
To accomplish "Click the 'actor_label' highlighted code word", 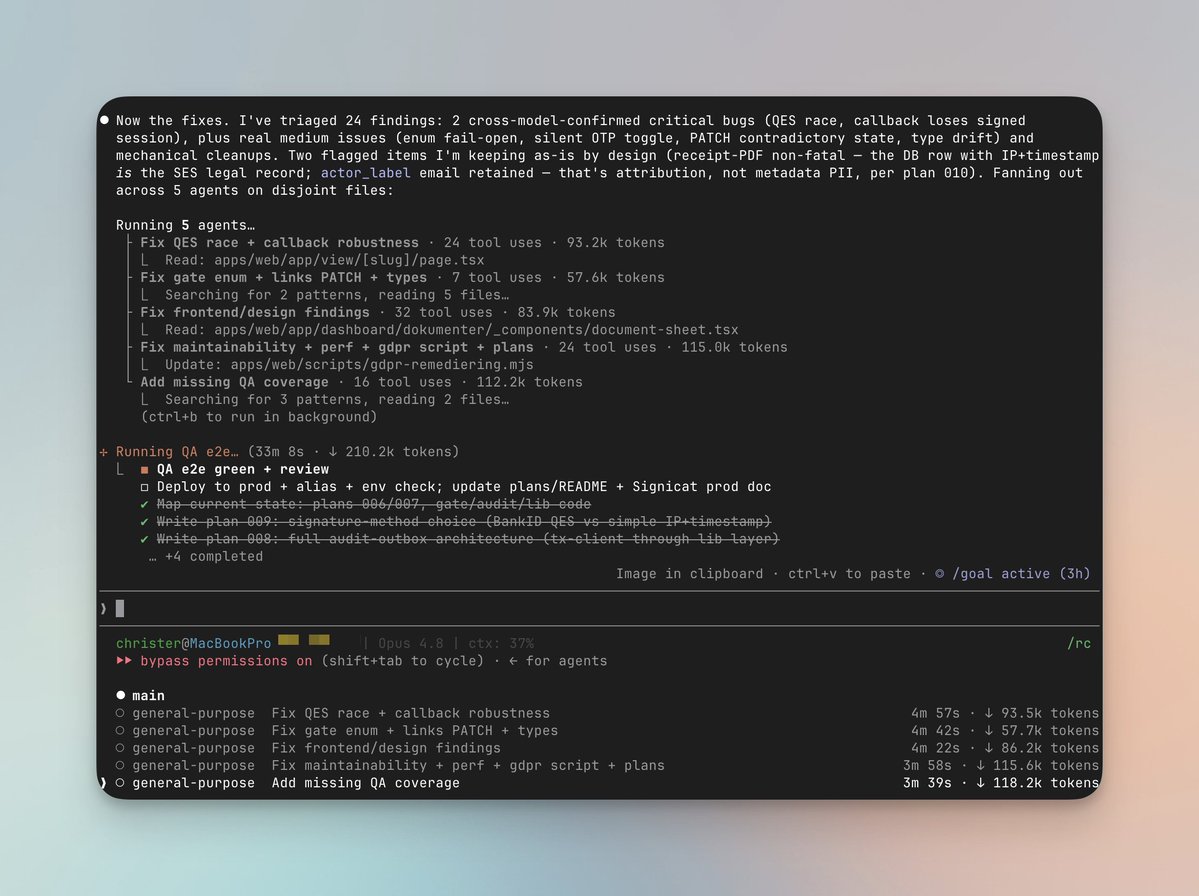I will 366,173.
